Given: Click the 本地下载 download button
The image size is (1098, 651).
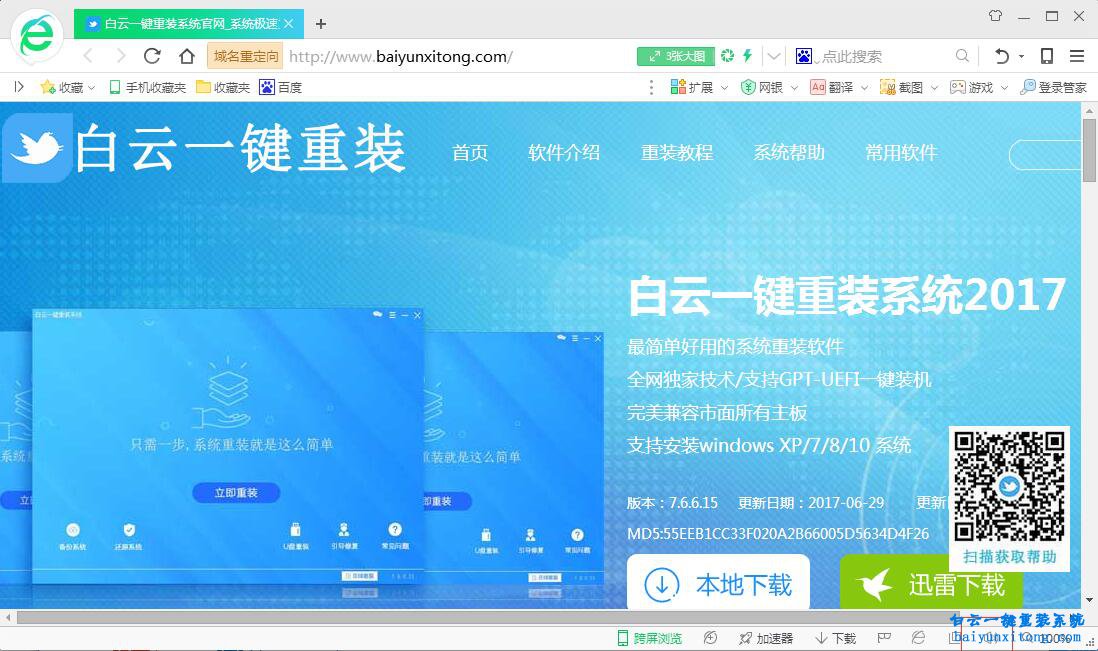Looking at the screenshot, I should [x=717, y=585].
